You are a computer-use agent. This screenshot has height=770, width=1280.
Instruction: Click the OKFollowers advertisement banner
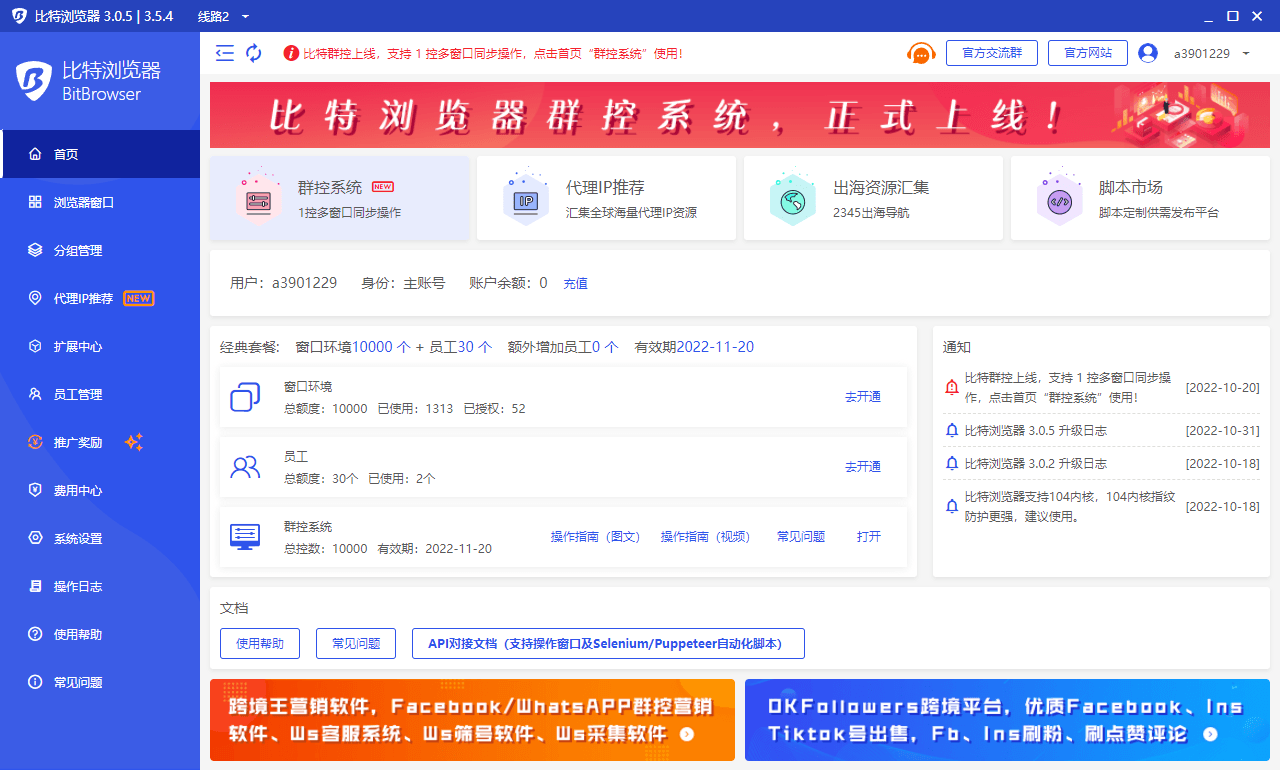[x=1007, y=720]
